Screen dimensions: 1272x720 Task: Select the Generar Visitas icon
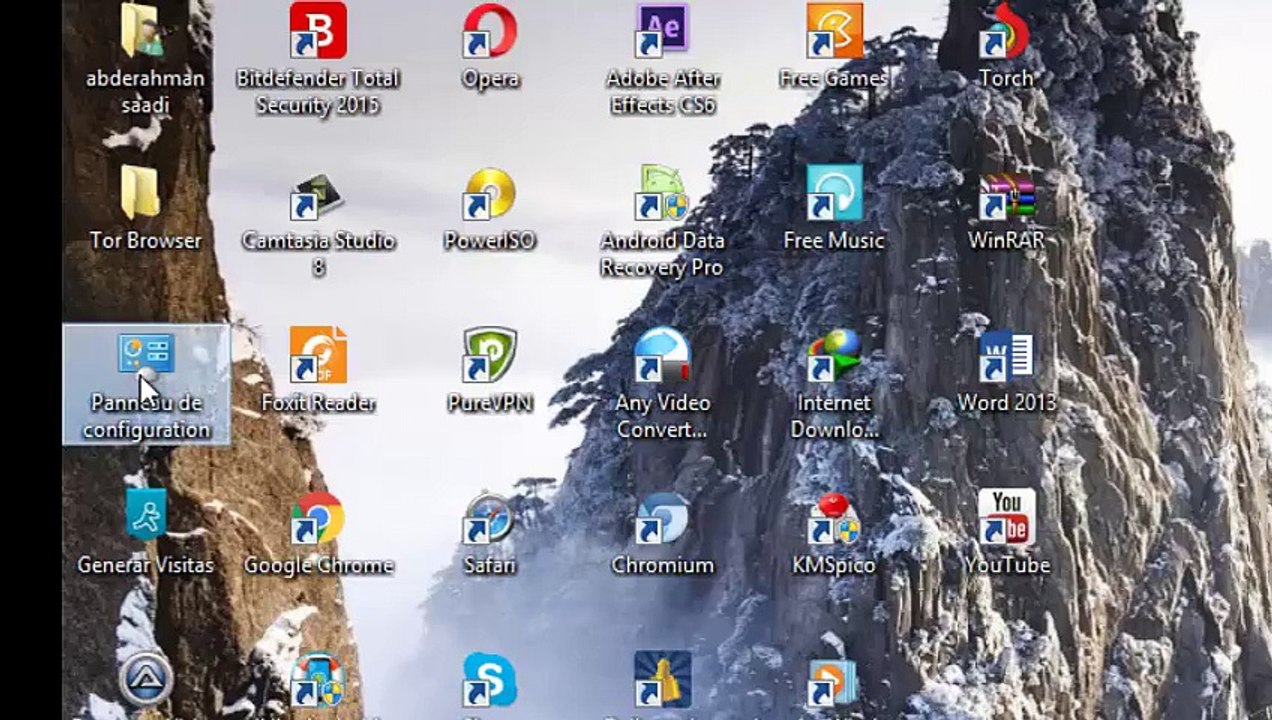(x=146, y=532)
